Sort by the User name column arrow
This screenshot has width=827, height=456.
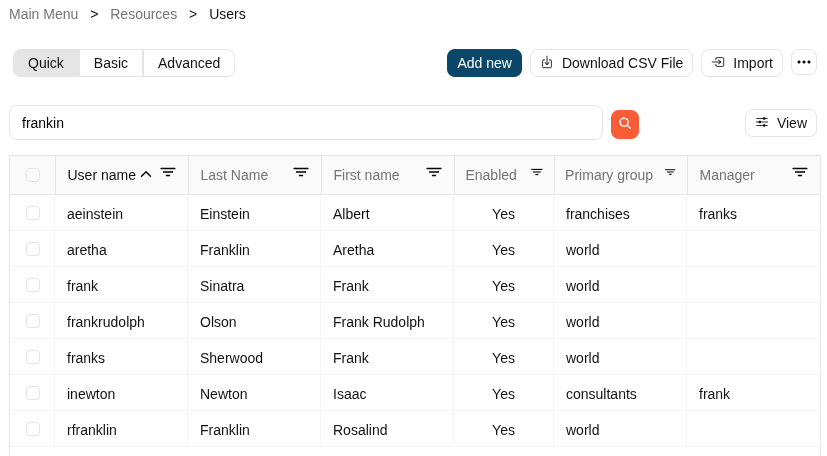(146, 174)
